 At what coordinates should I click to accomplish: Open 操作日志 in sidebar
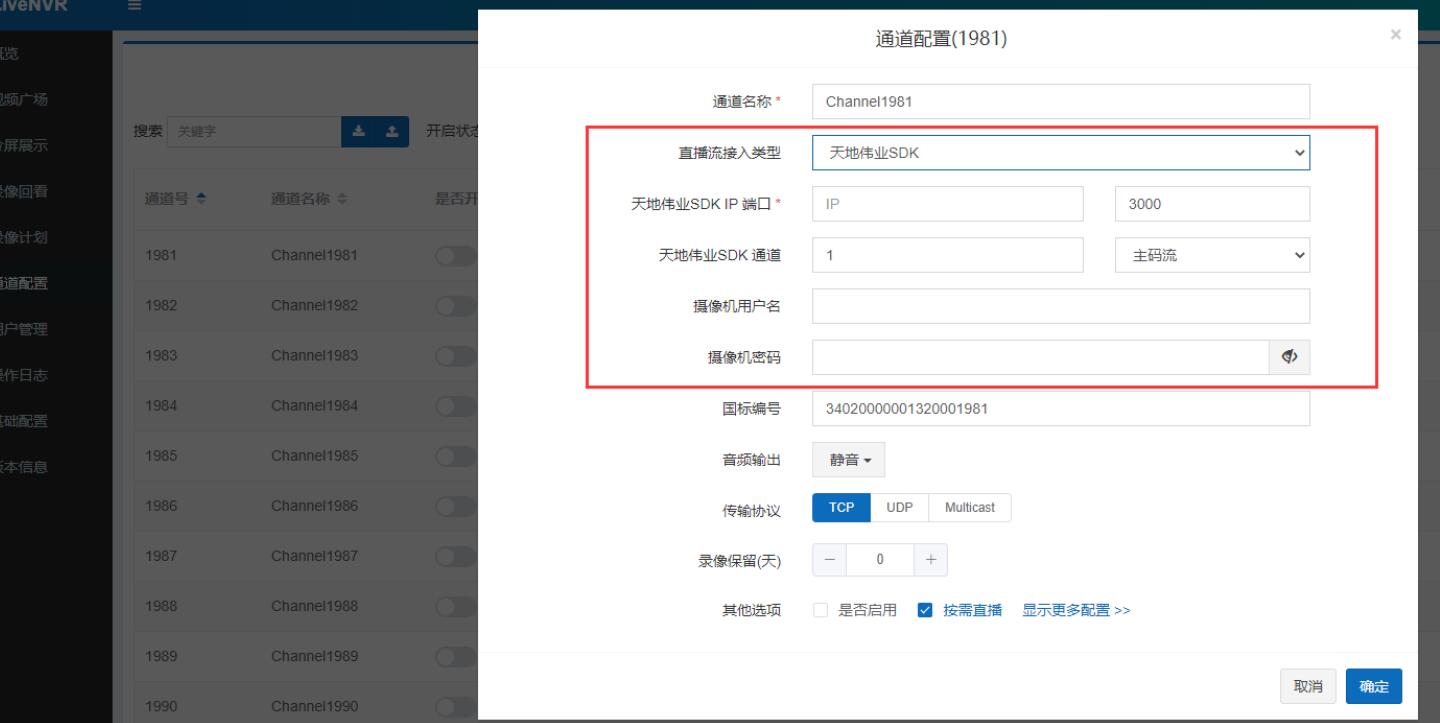[22, 375]
